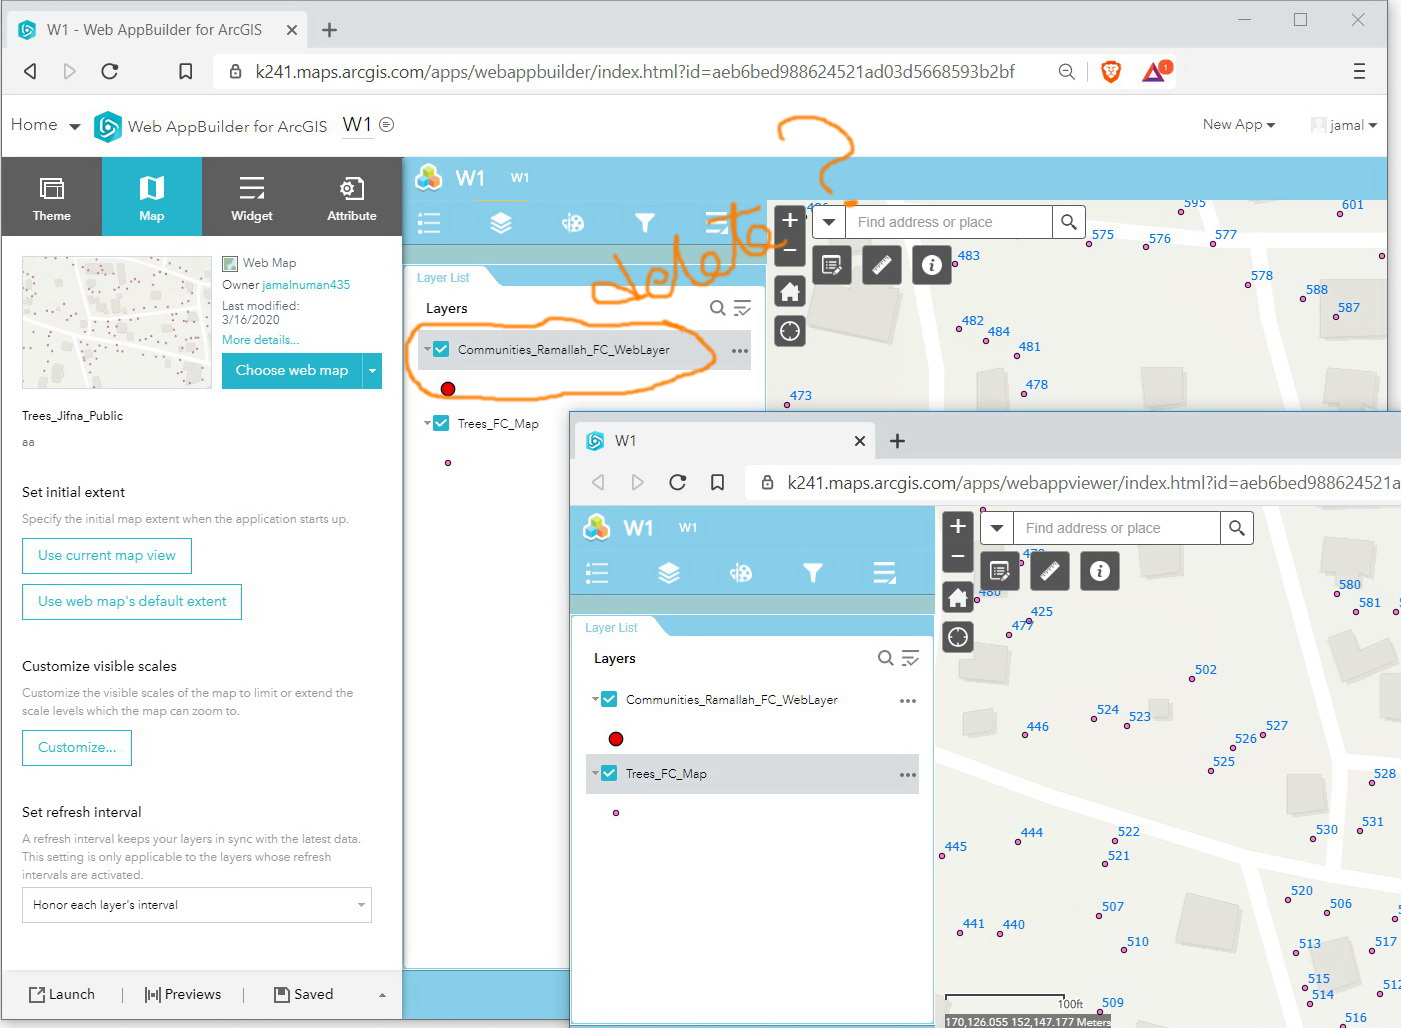Open the Layer List stack icon in the front viewer window
The width and height of the screenshot is (1401, 1028).
[669, 573]
